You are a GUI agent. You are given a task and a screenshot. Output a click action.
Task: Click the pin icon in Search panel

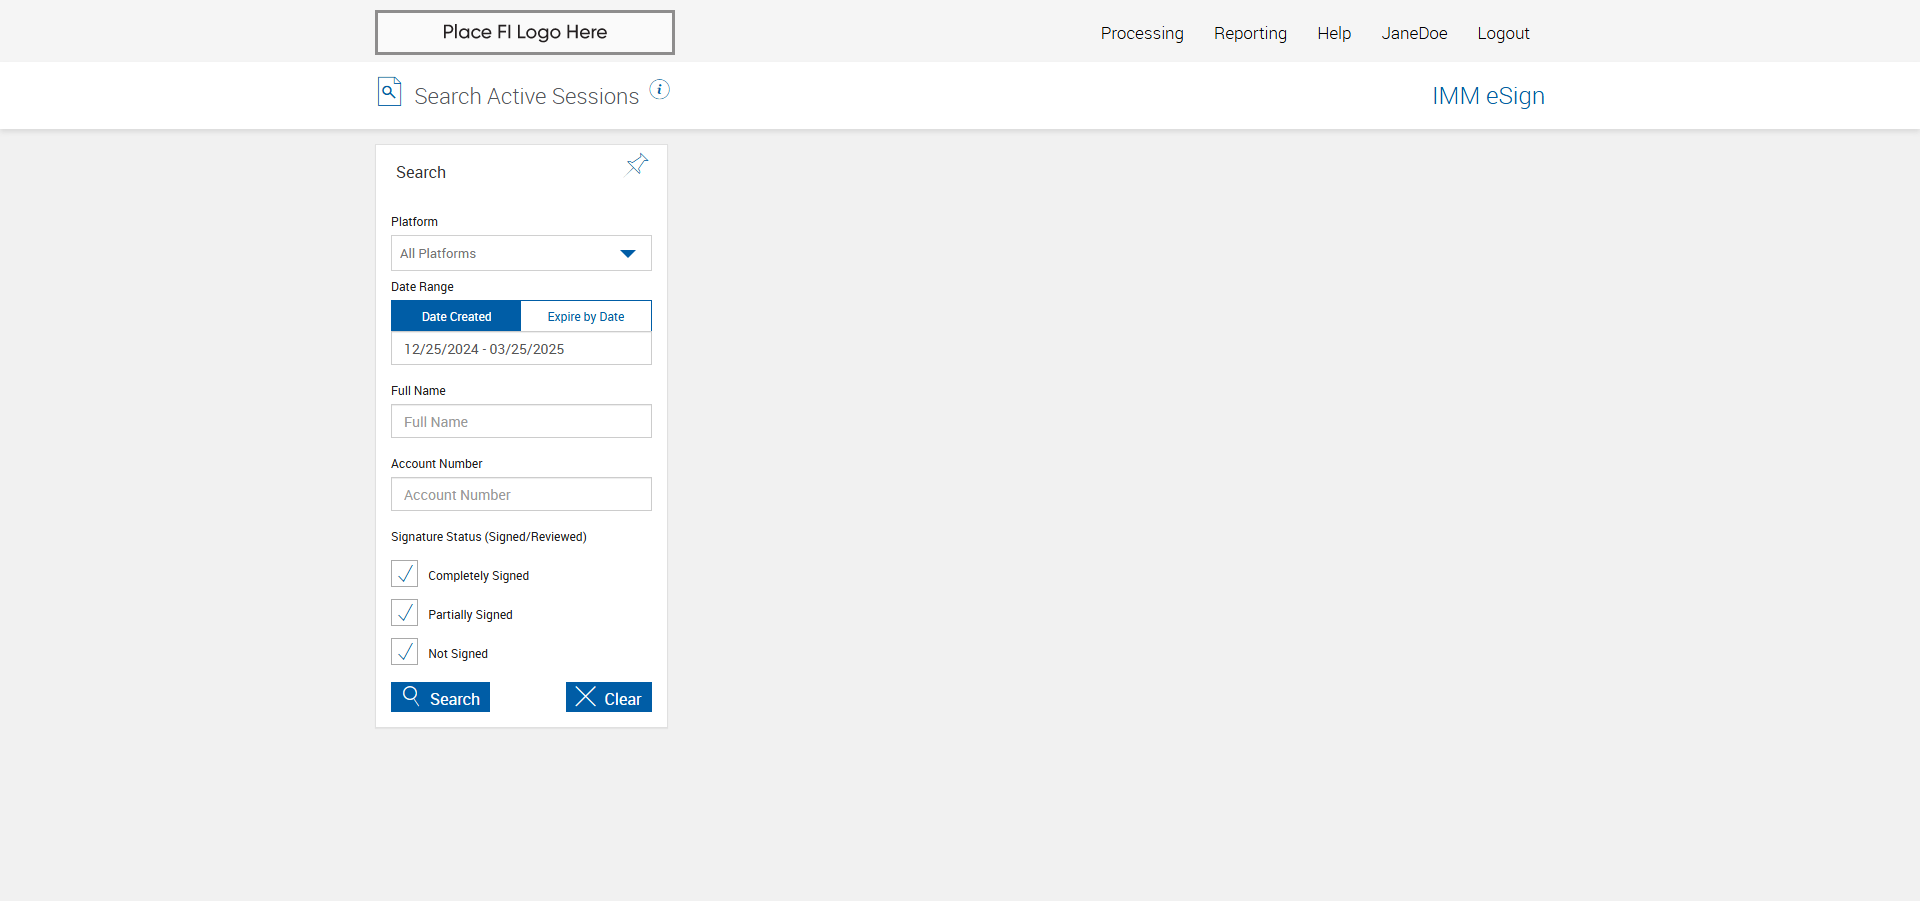coord(637,164)
